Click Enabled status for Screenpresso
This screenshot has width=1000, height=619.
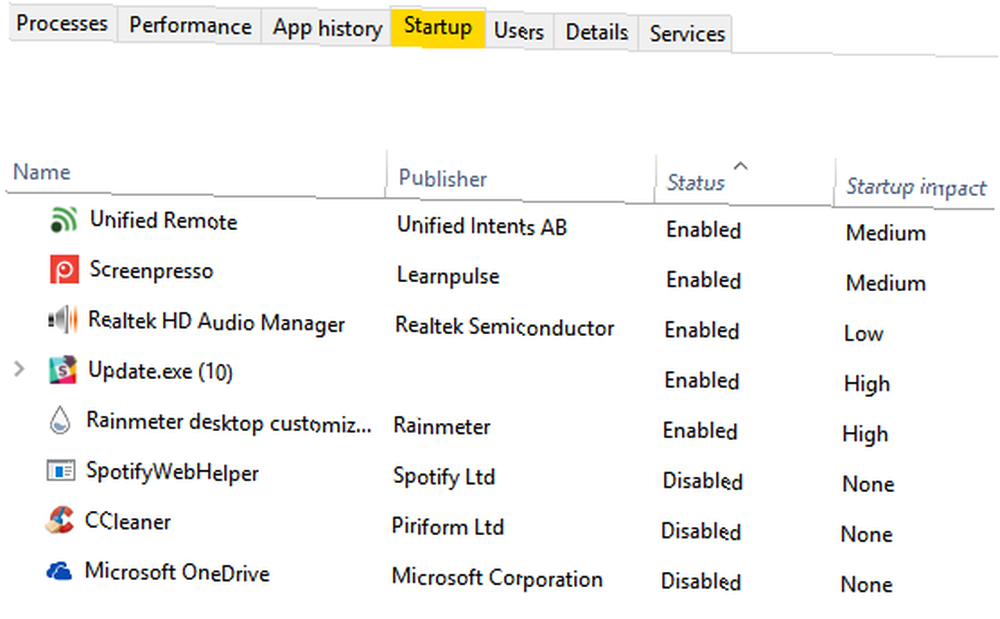(703, 280)
